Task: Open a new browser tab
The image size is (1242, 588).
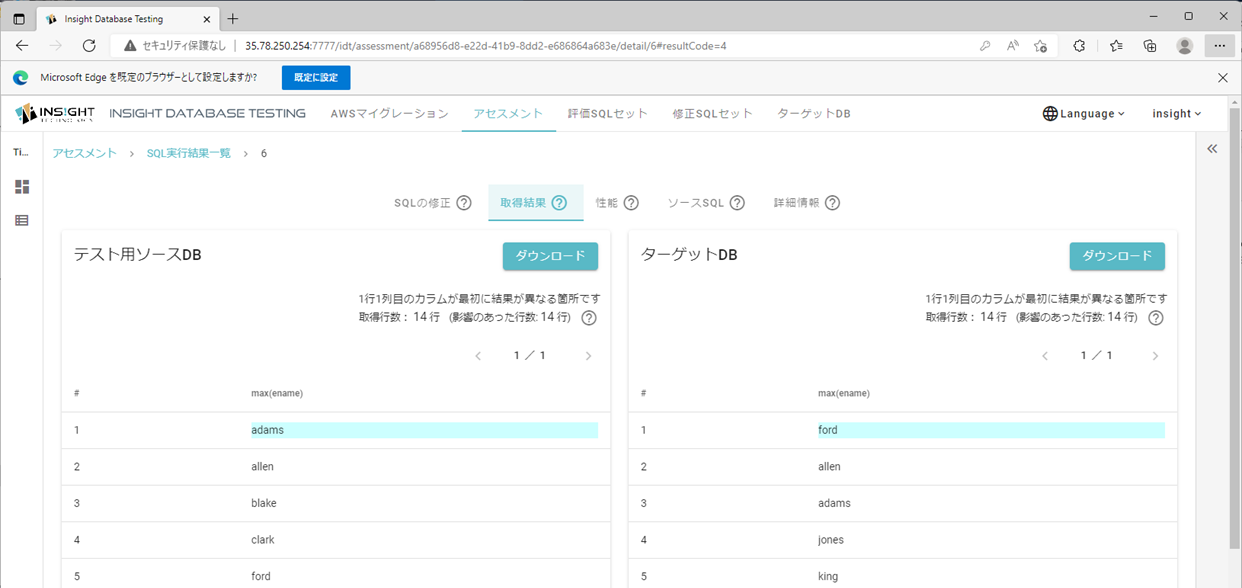Action: 233,19
